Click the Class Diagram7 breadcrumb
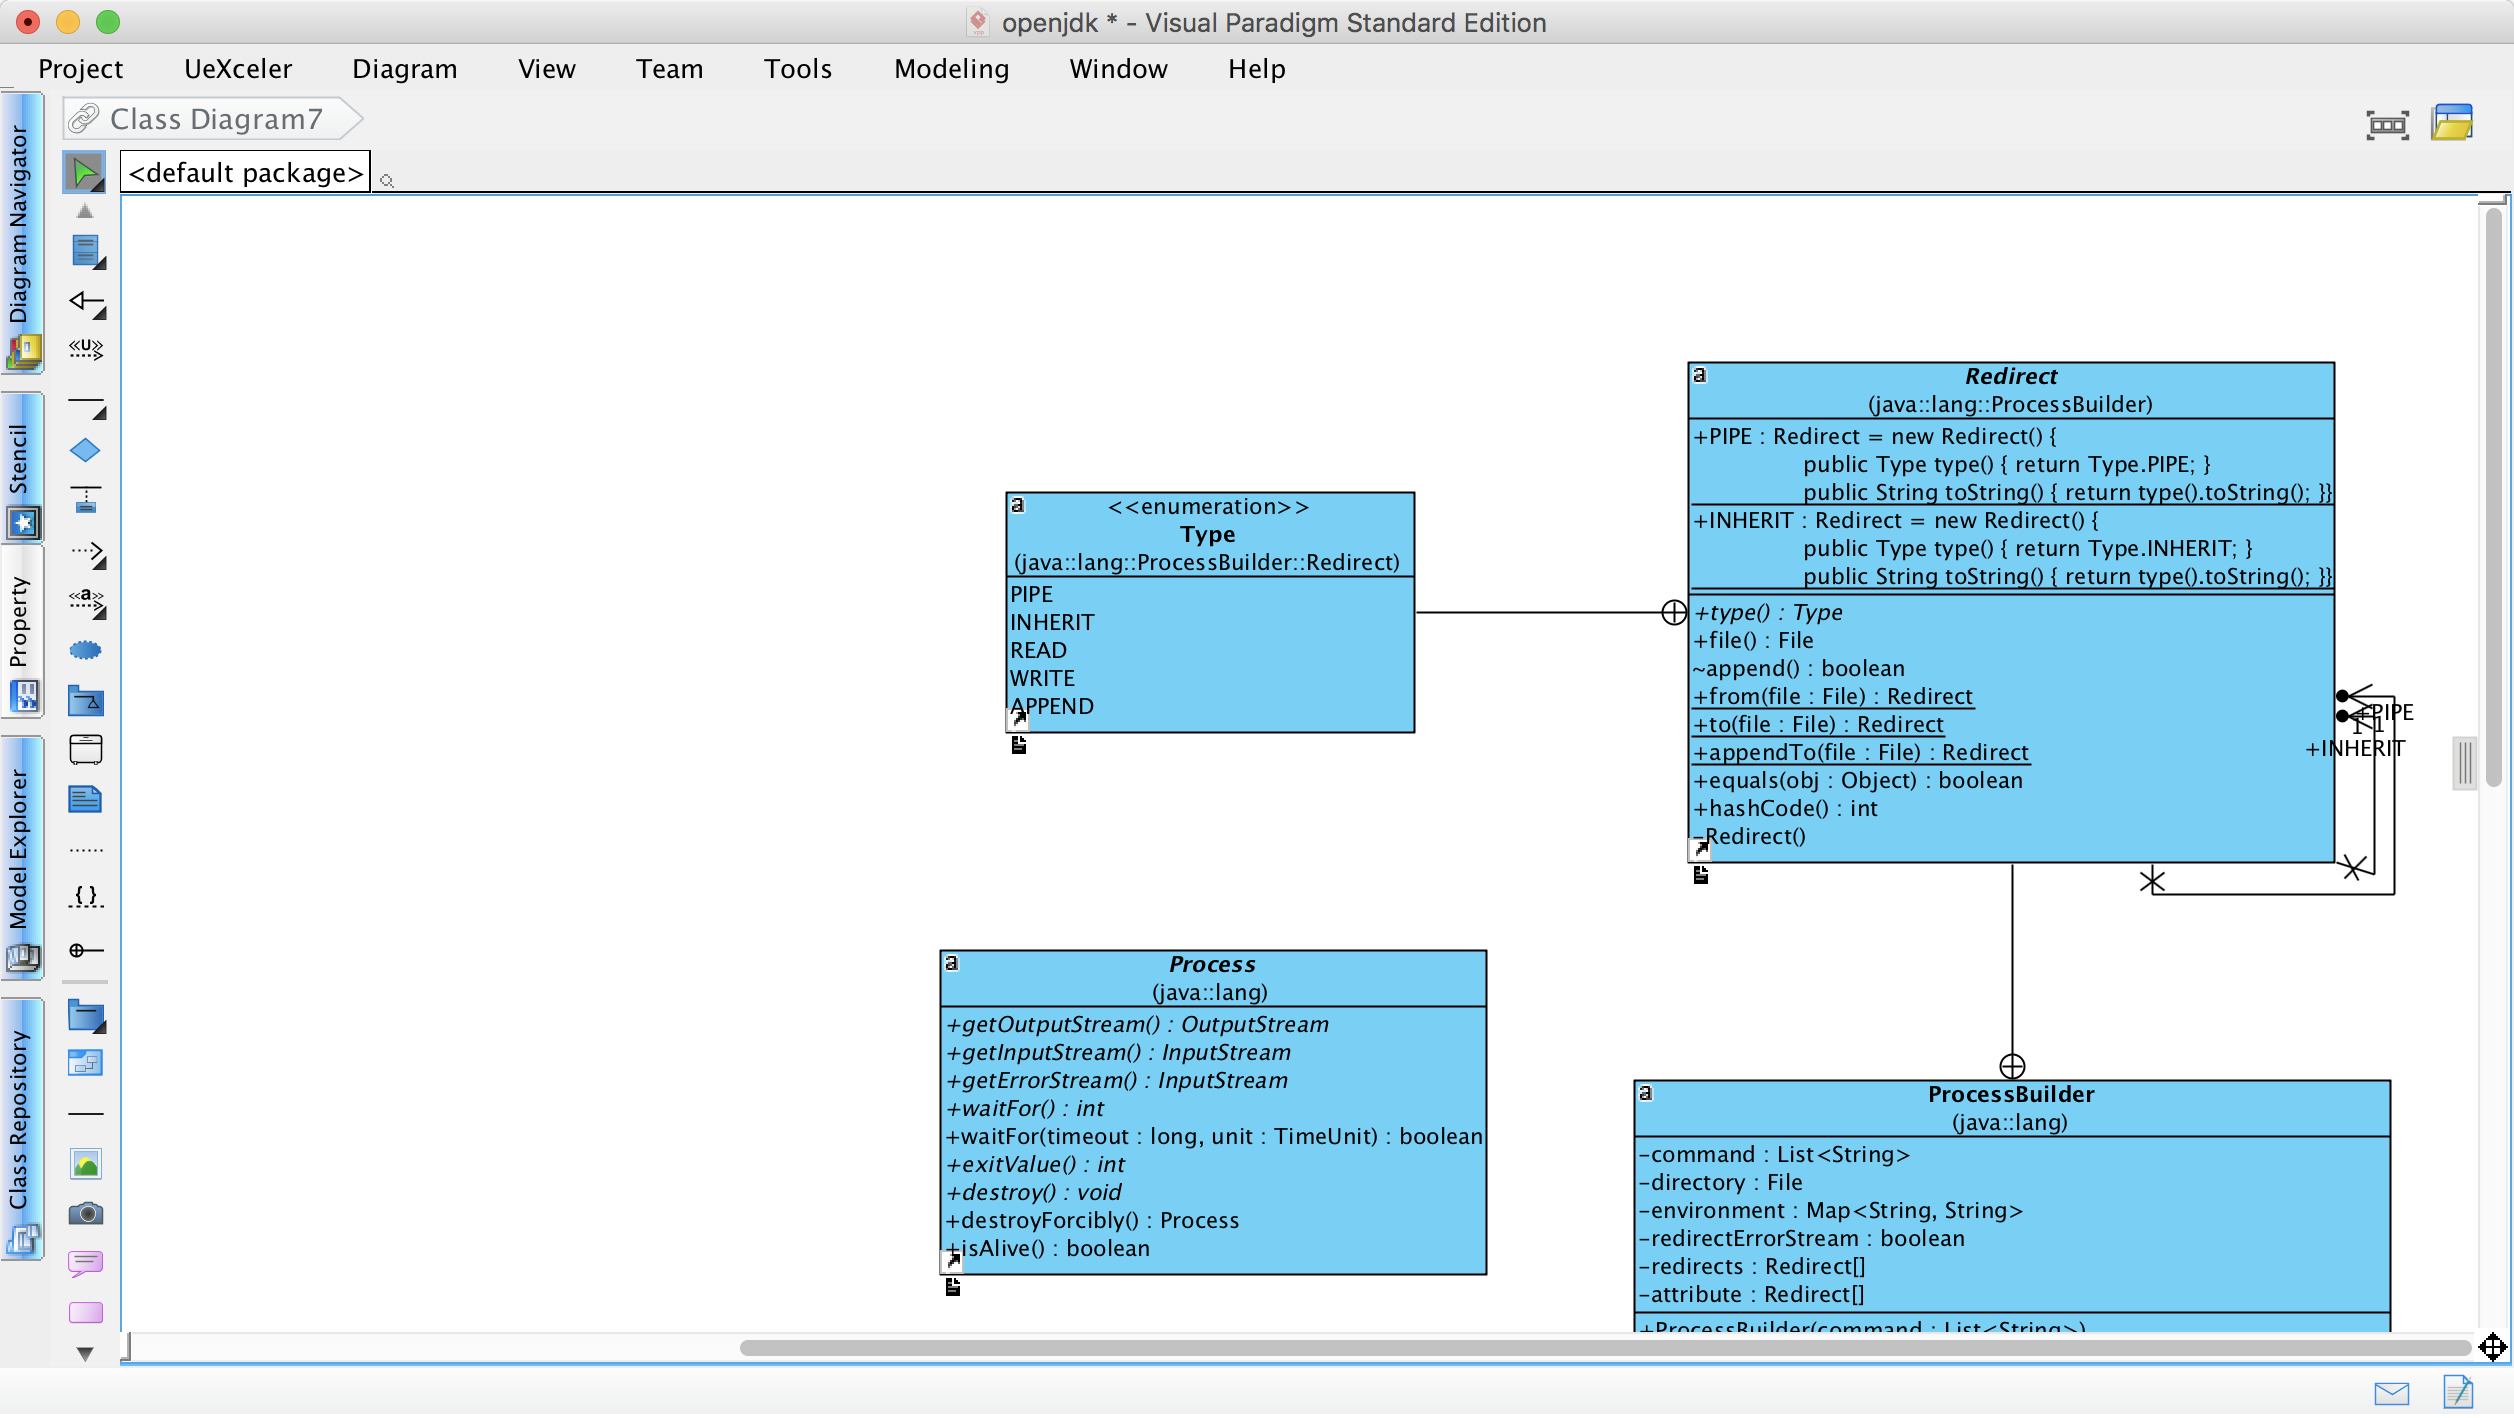2514x1418 pixels. 215,119
